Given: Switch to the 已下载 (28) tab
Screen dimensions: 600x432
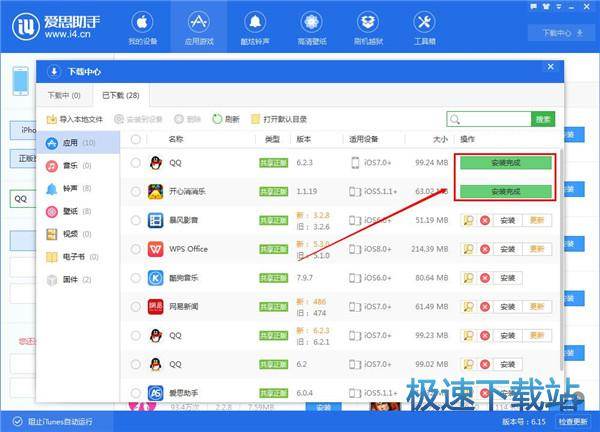Looking at the screenshot, I should coord(121,95).
